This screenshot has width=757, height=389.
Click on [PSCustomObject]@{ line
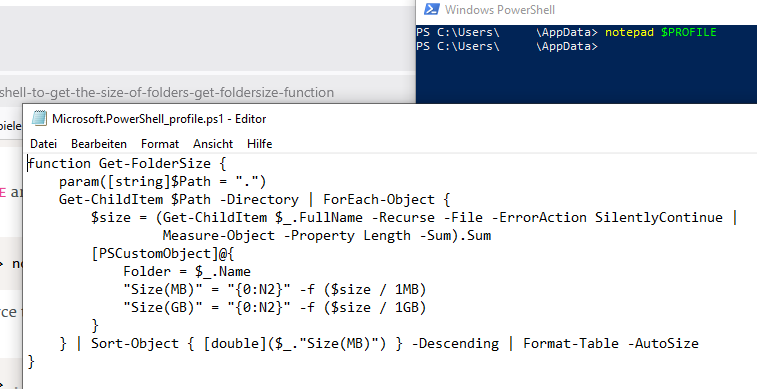(x=163, y=253)
